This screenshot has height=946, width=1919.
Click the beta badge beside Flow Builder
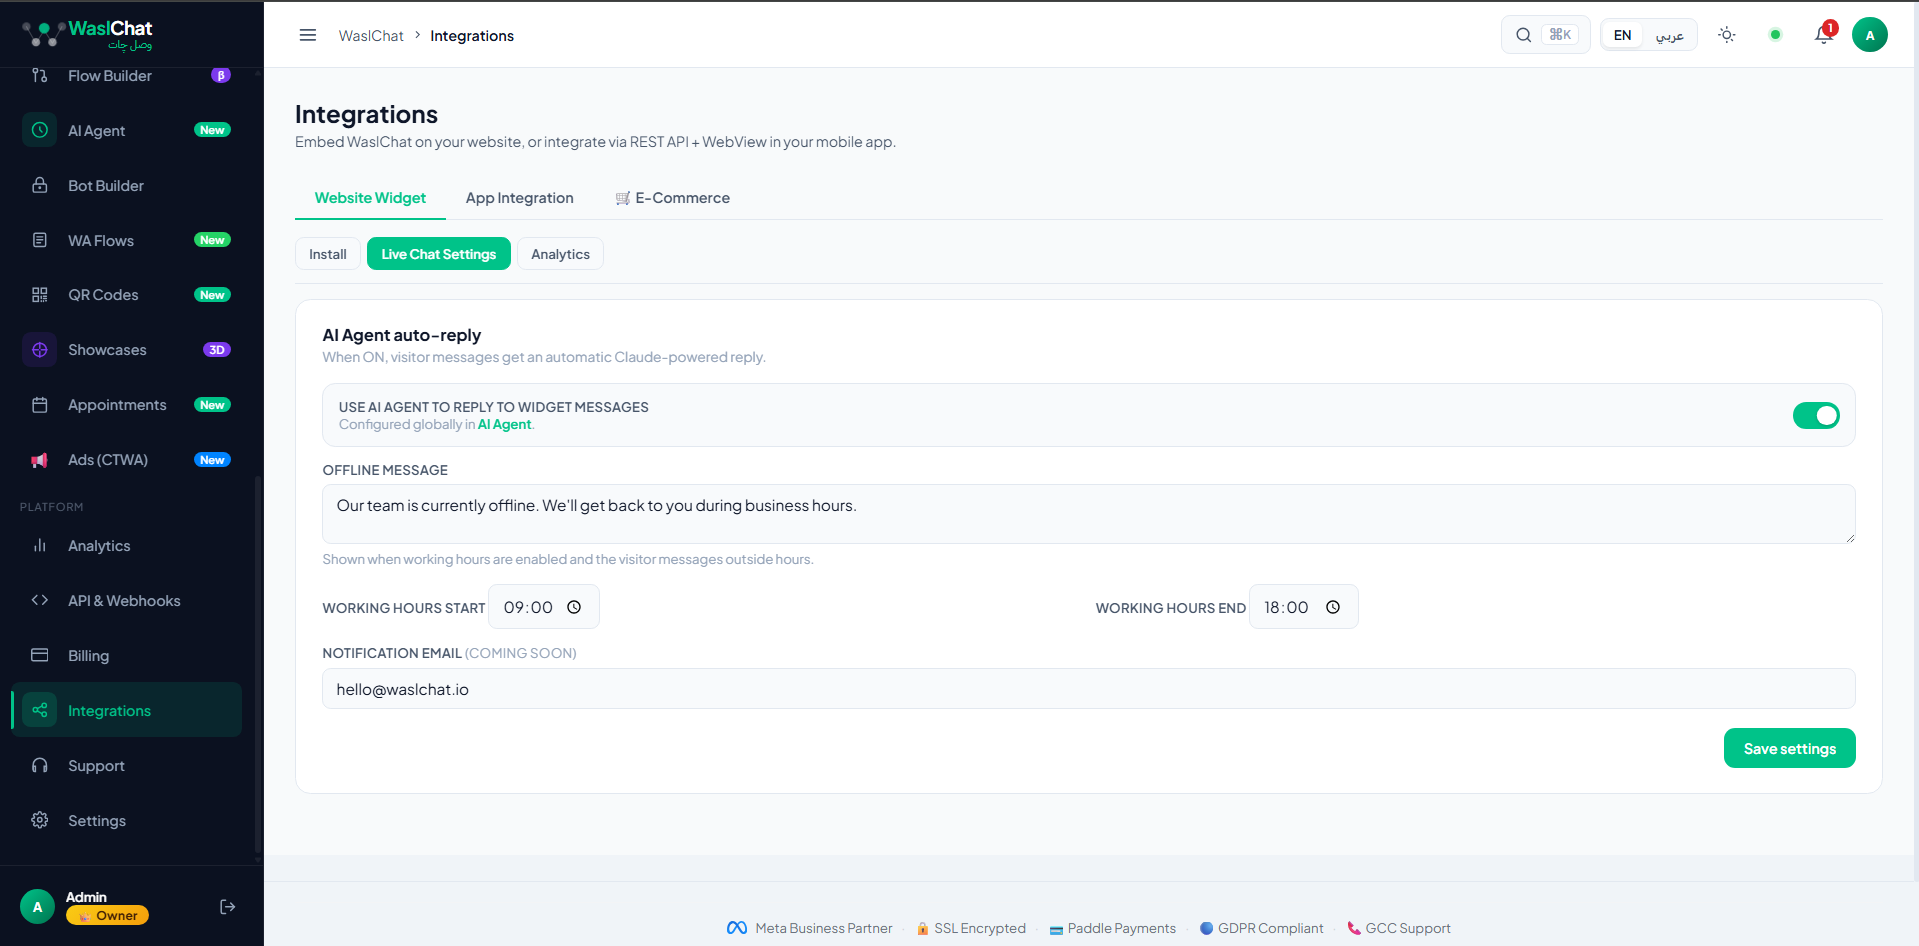221,75
